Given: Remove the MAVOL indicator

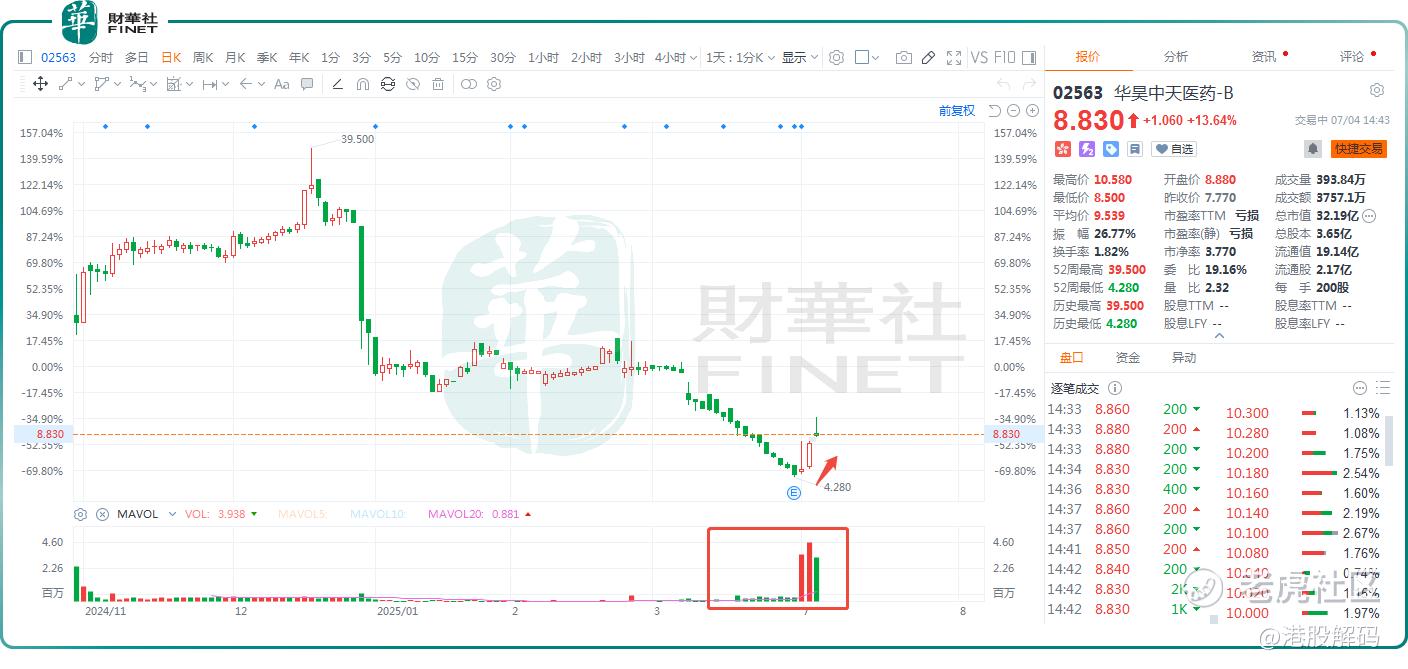Looking at the screenshot, I should coord(102,514).
